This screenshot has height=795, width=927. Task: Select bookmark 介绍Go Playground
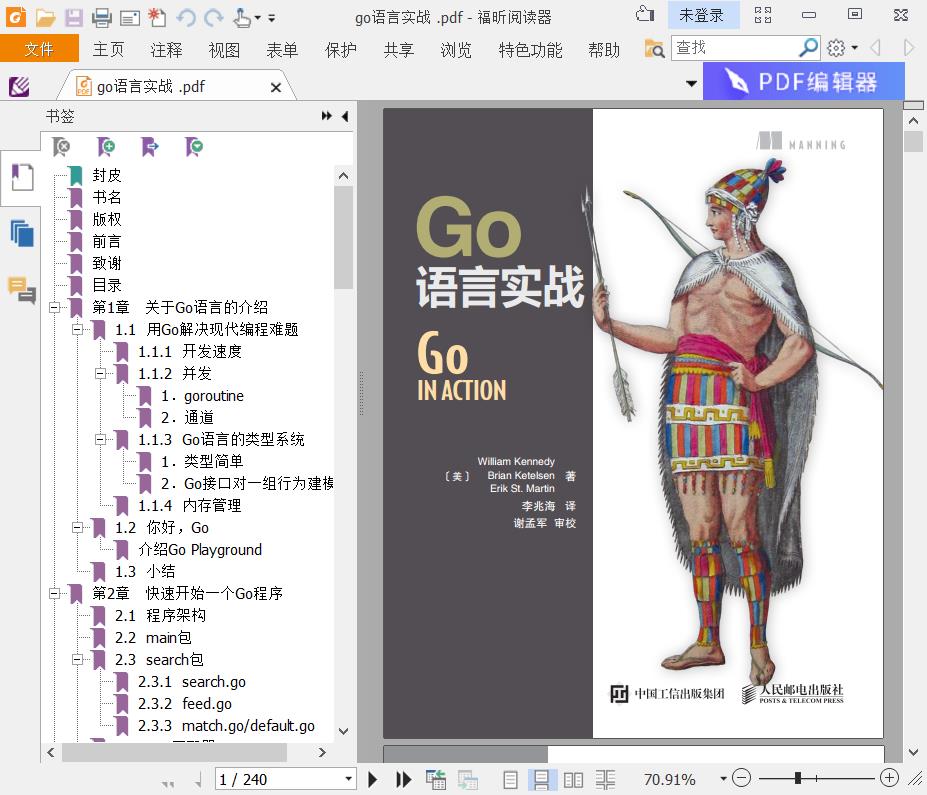(x=200, y=550)
